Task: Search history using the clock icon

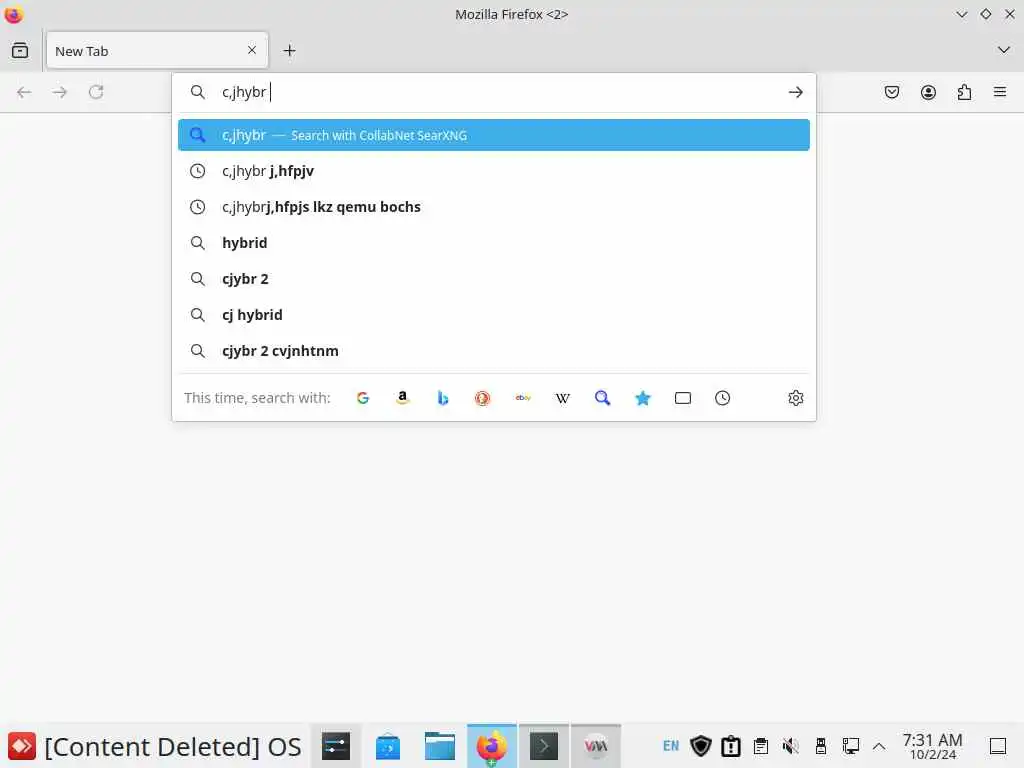Action: coord(722,398)
